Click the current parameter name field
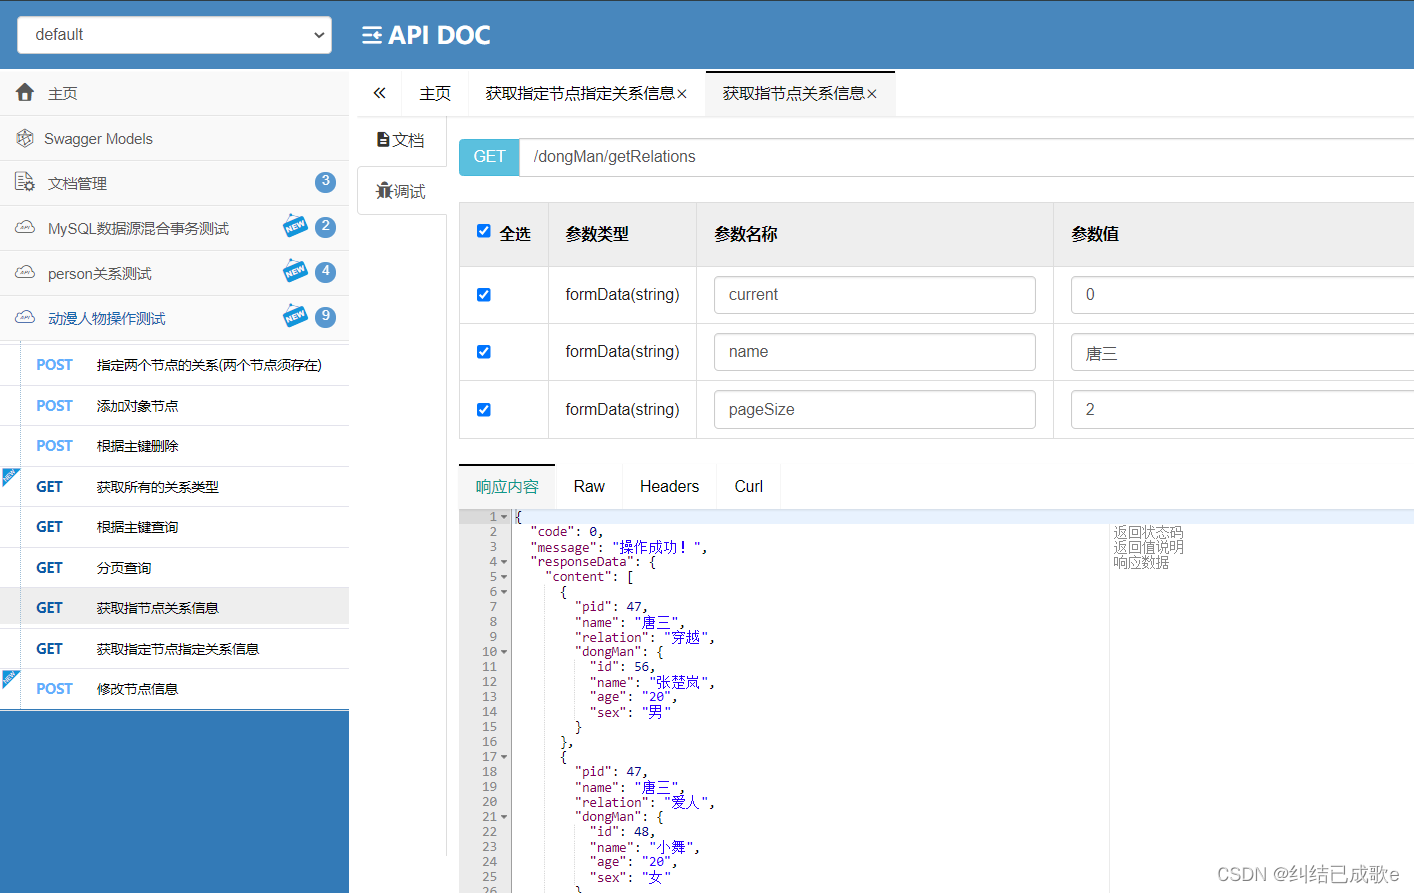The height and width of the screenshot is (893, 1414). coord(874,295)
